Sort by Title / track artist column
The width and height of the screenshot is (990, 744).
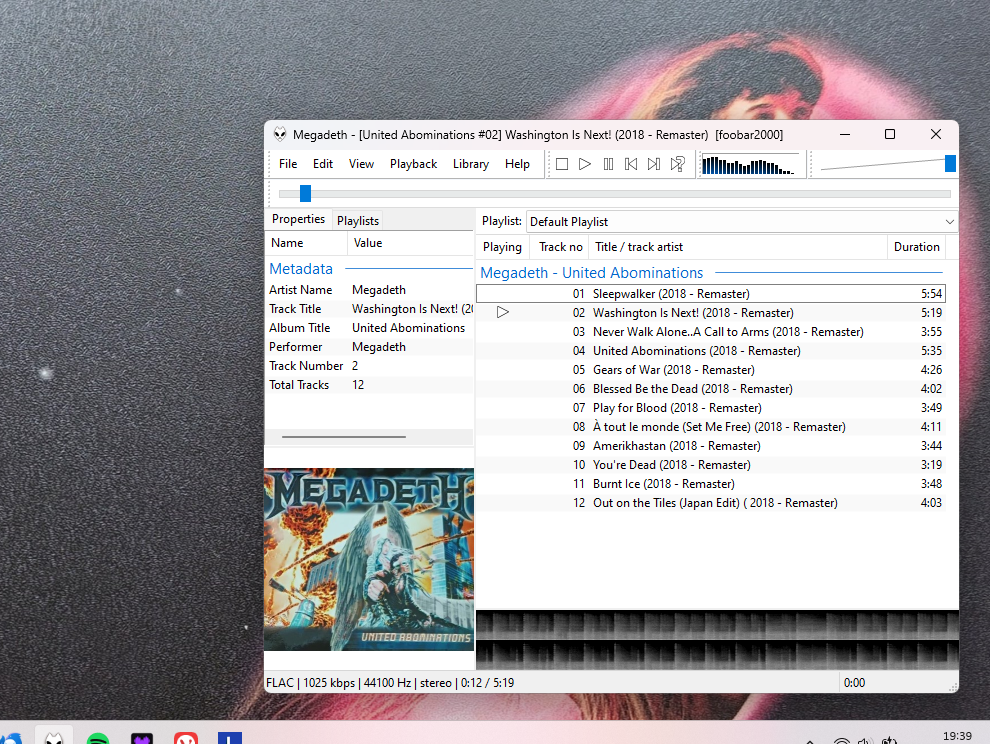coord(737,247)
